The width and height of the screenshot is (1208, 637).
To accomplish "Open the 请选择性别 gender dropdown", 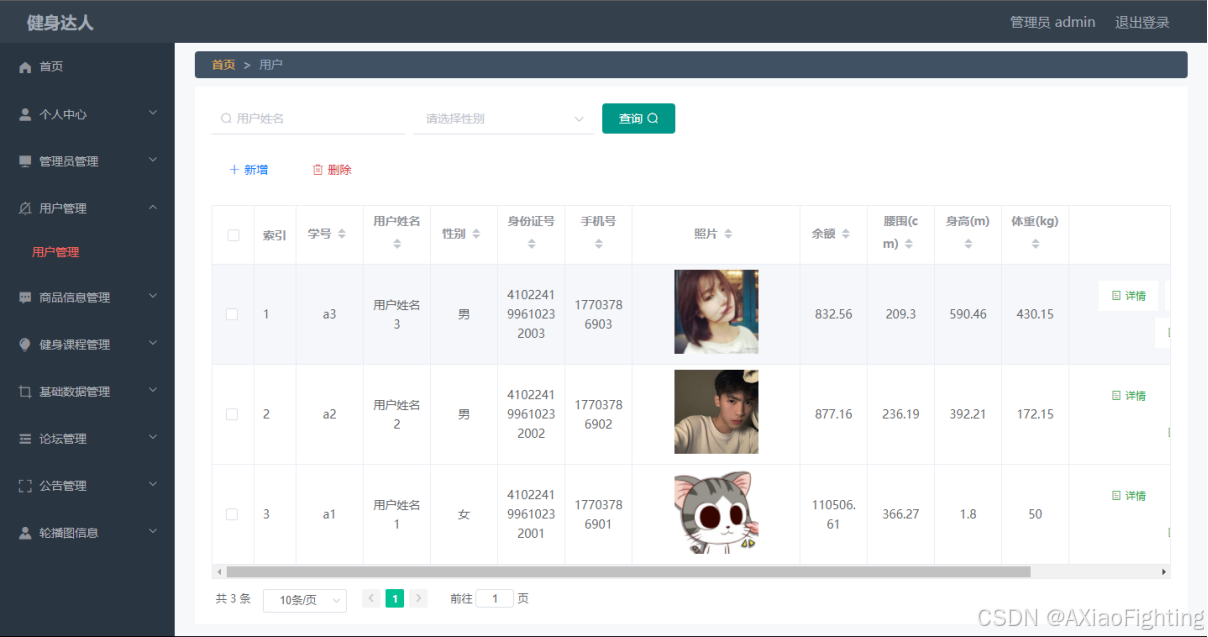I will [x=504, y=119].
